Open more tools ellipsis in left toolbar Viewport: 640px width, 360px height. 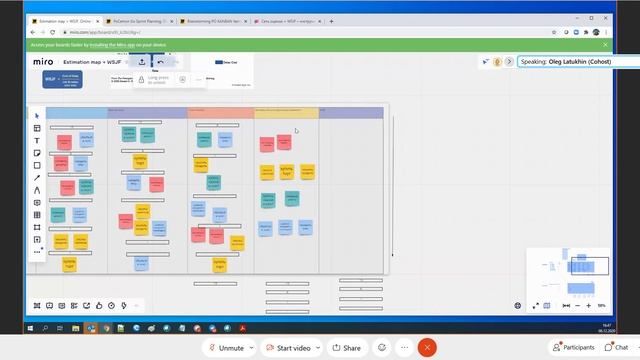(x=37, y=252)
